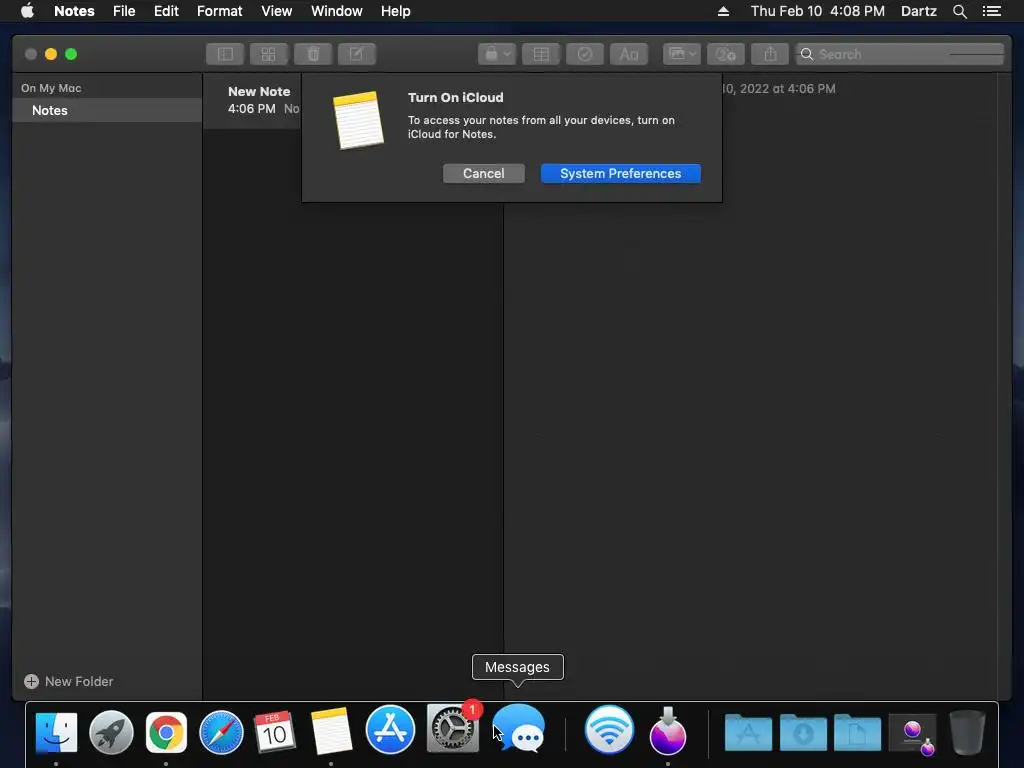Switch to gallery view in toolbar
The width and height of the screenshot is (1024, 768).
268,54
